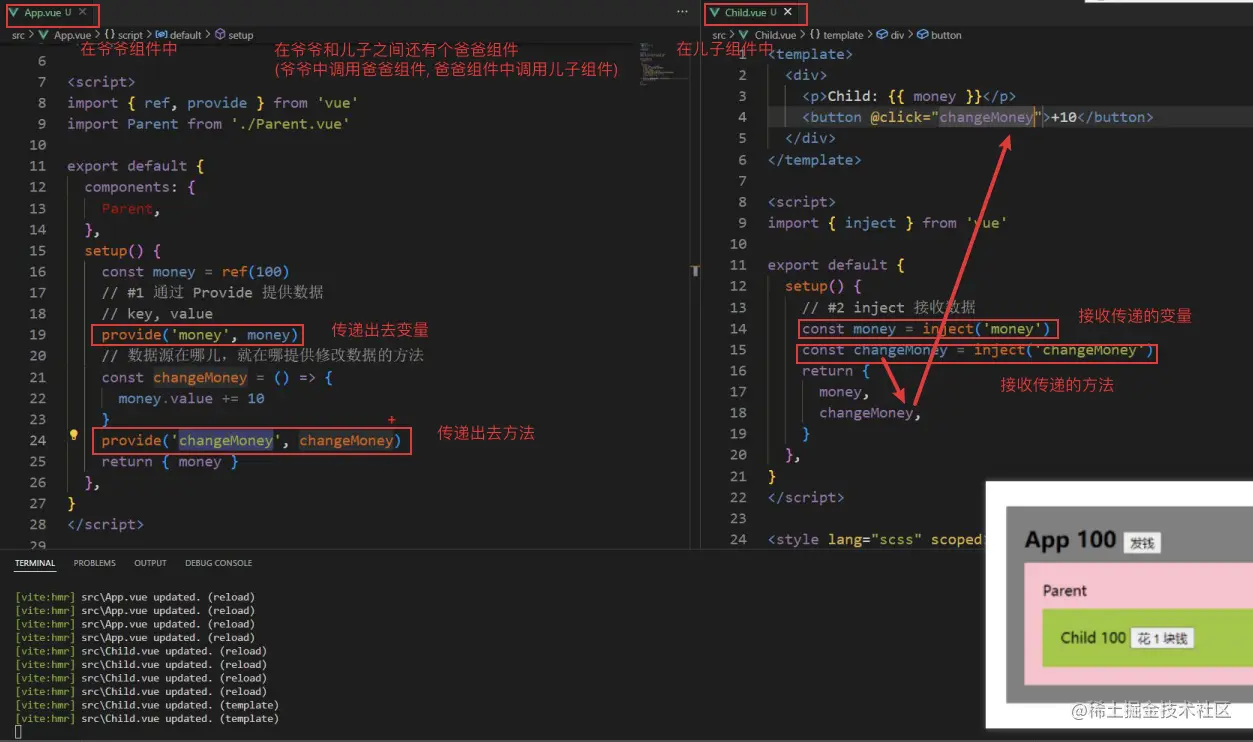Click the "// key, value" comment line
This screenshot has height=742, width=1253.
click(156, 314)
